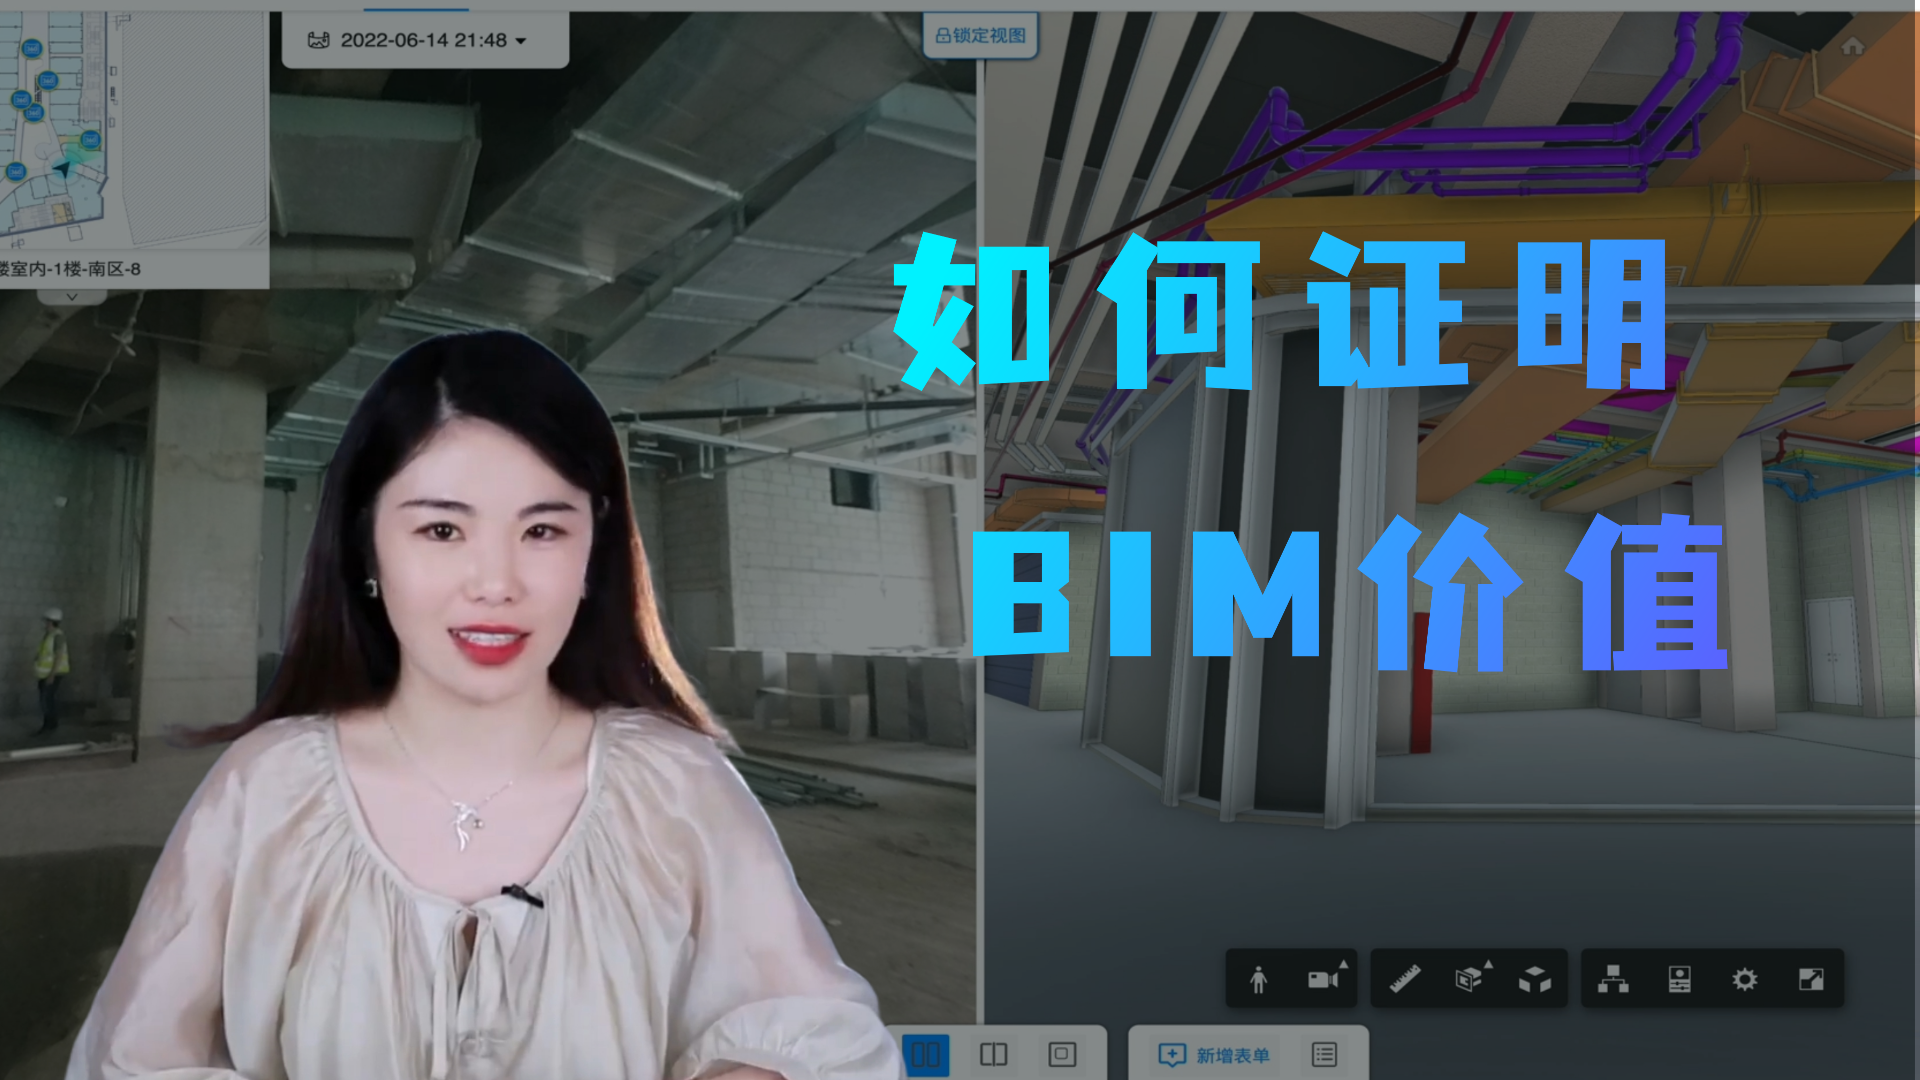Select the active tab above the date picker

click(415, 4)
